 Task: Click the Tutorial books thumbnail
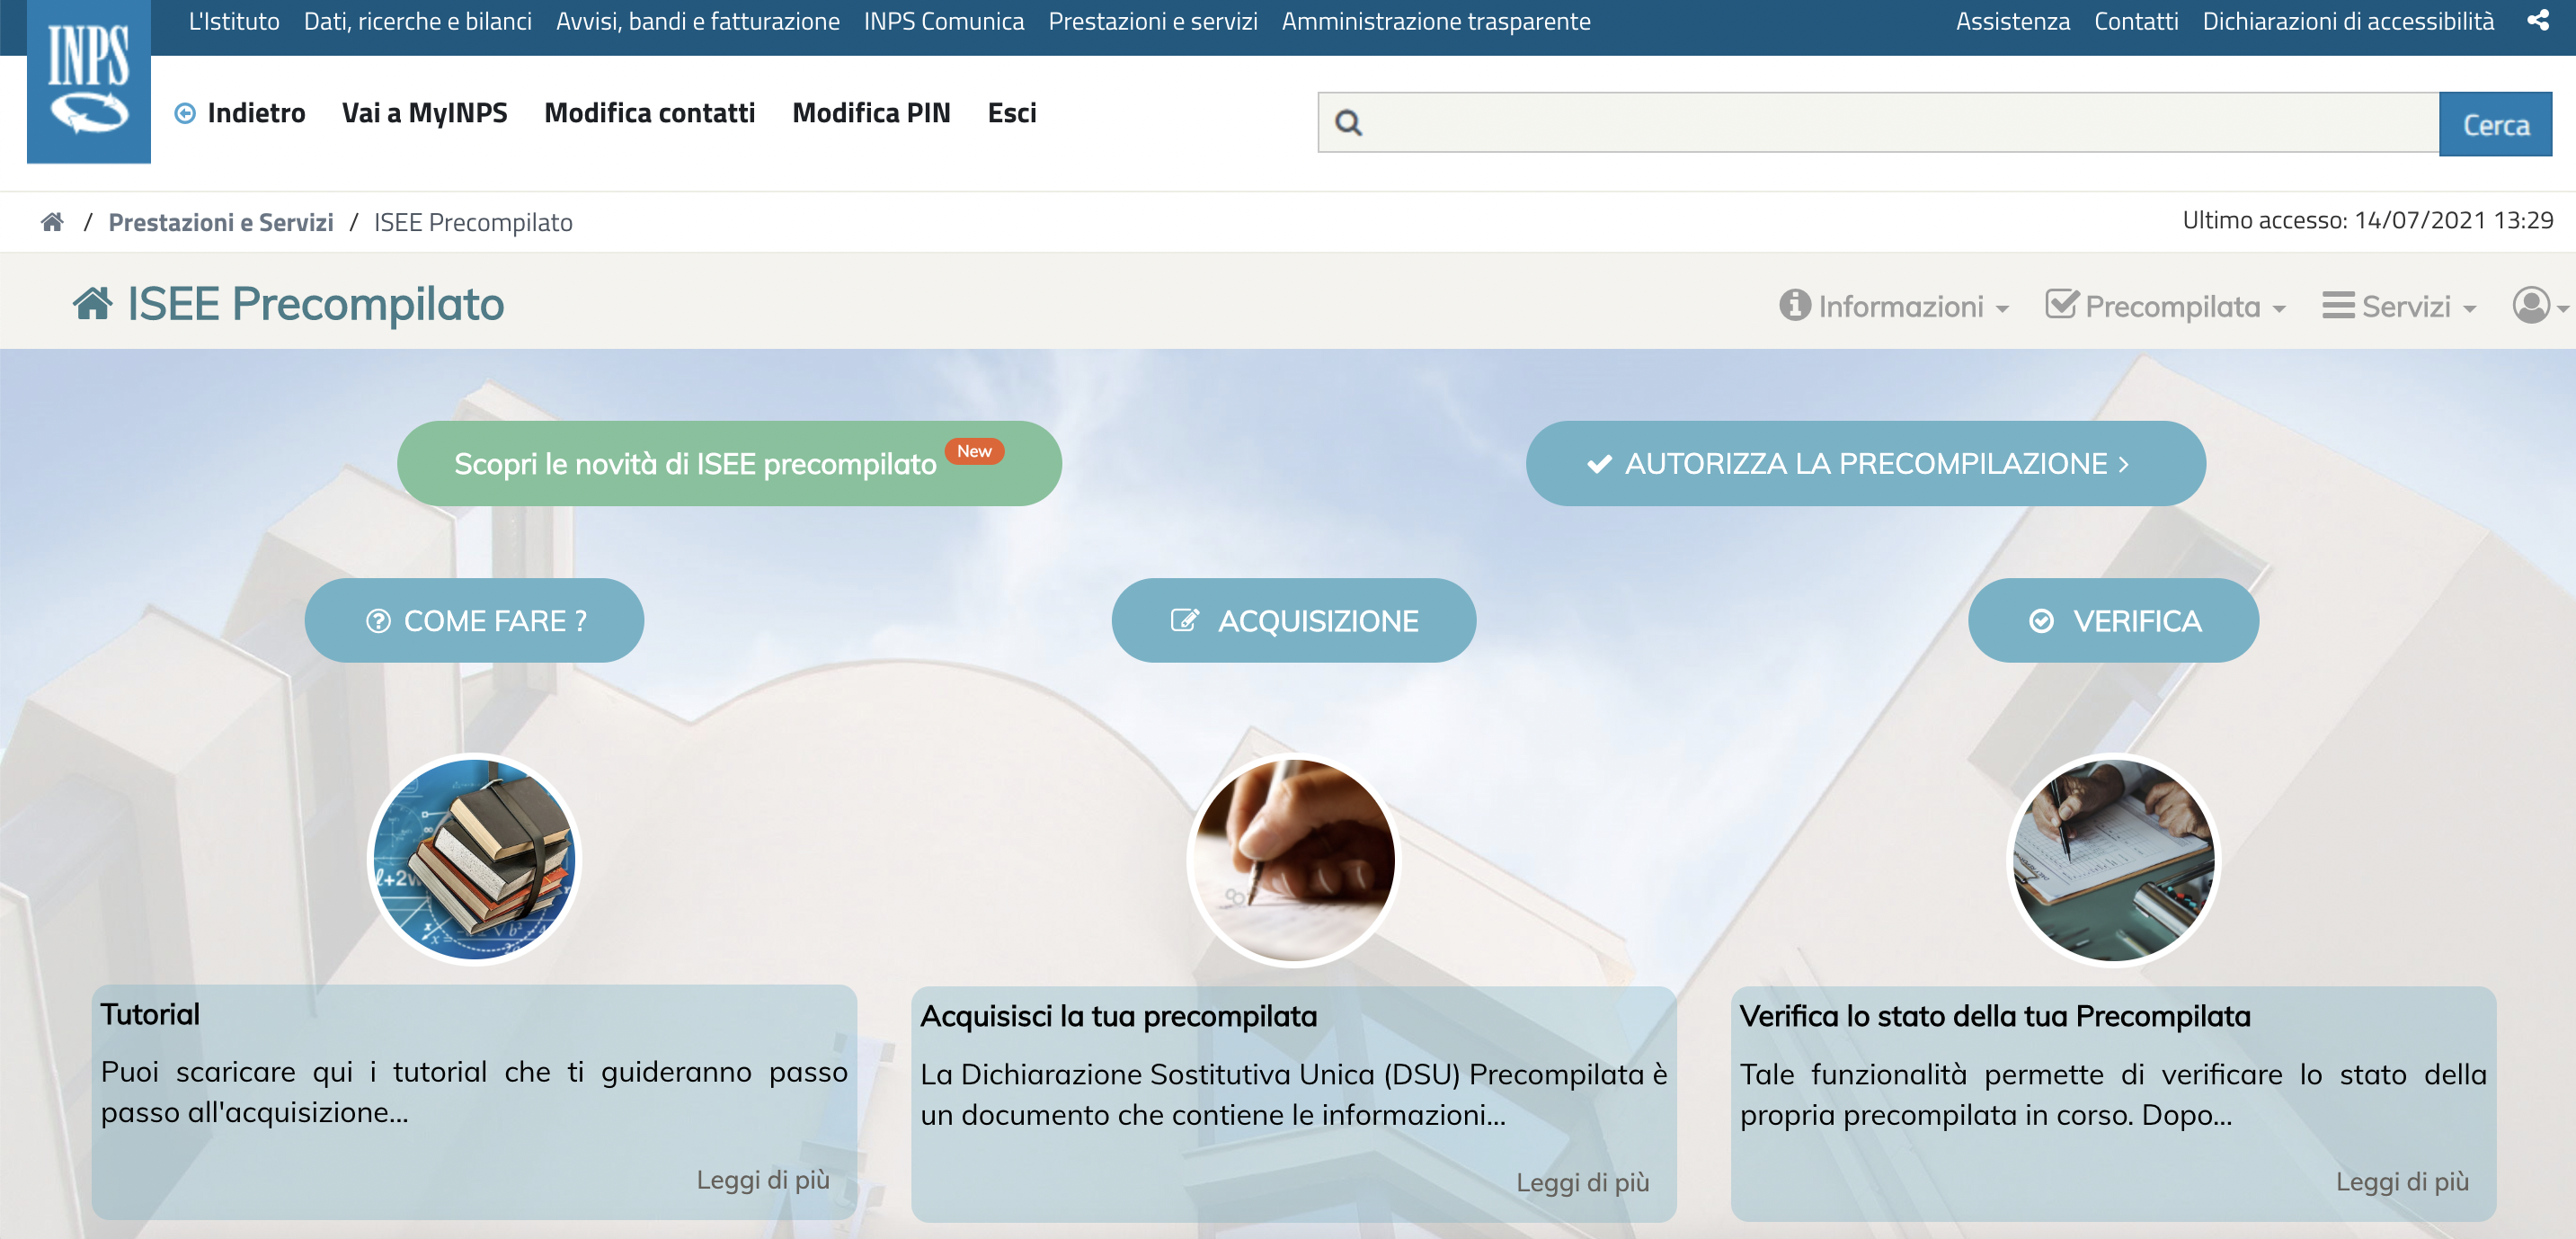tap(474, 859)
